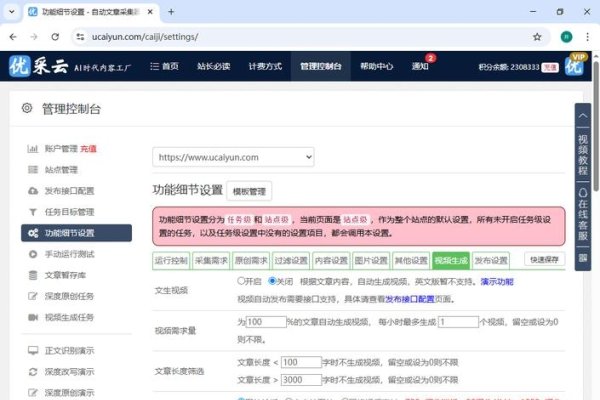Open 计费方式 in top navigation
The width and height of the screenshot is (600, 400).
click(265, 66)
